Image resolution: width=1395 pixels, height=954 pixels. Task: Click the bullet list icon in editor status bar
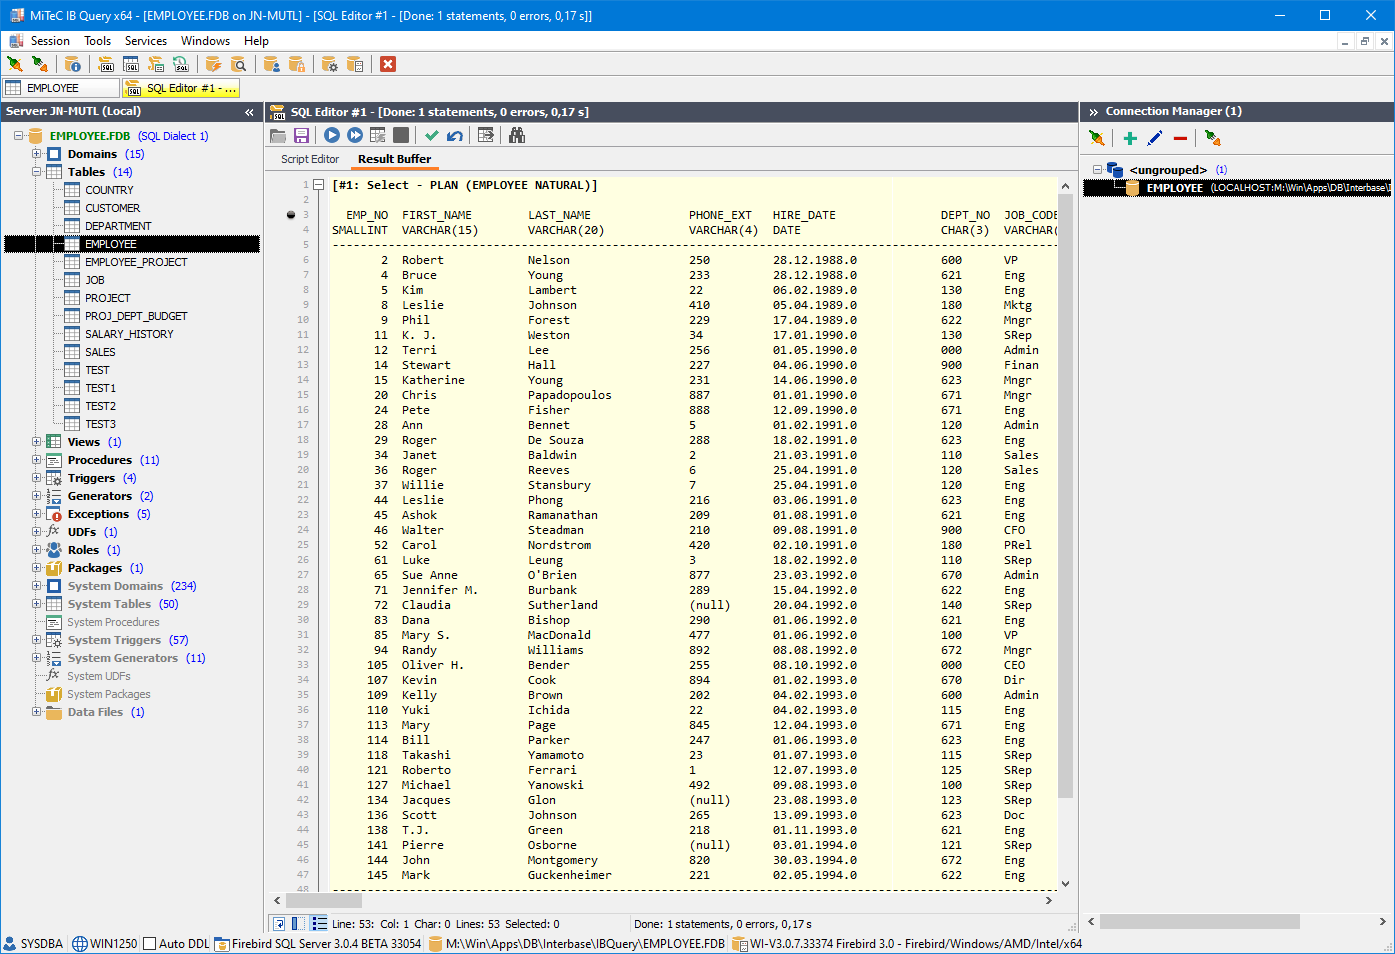319,923
